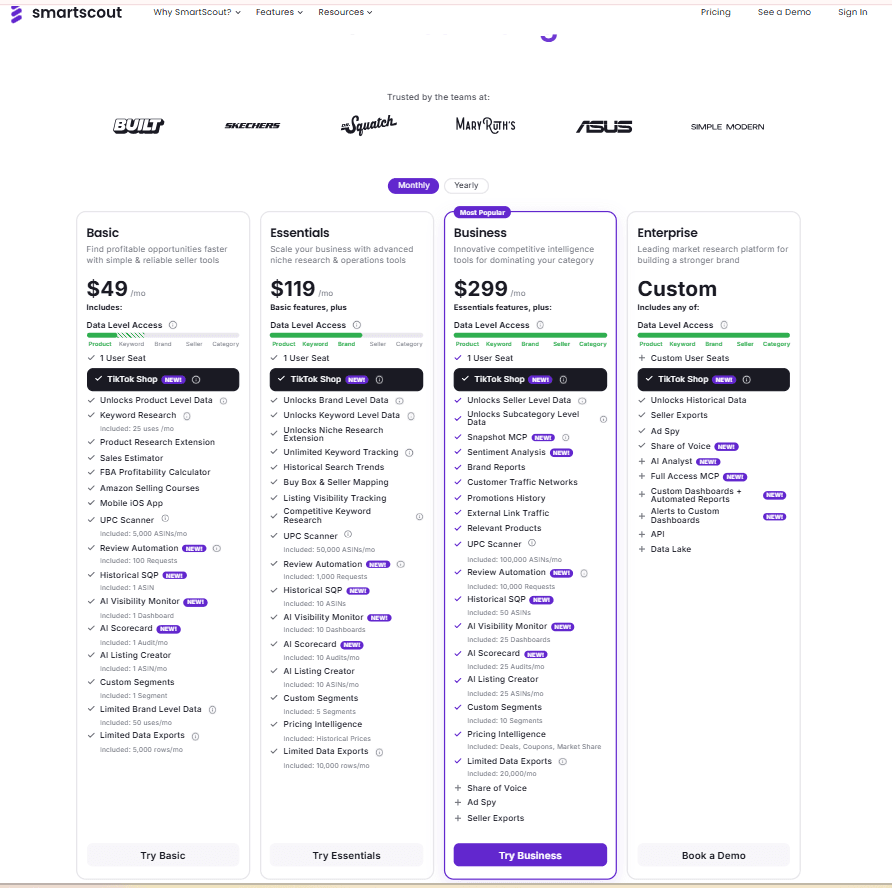Image resolution: width=892 pixels, height=888 pixels.
Task: Click info icon beside Snapshot MCP
Action: click(x=565, y=437)
